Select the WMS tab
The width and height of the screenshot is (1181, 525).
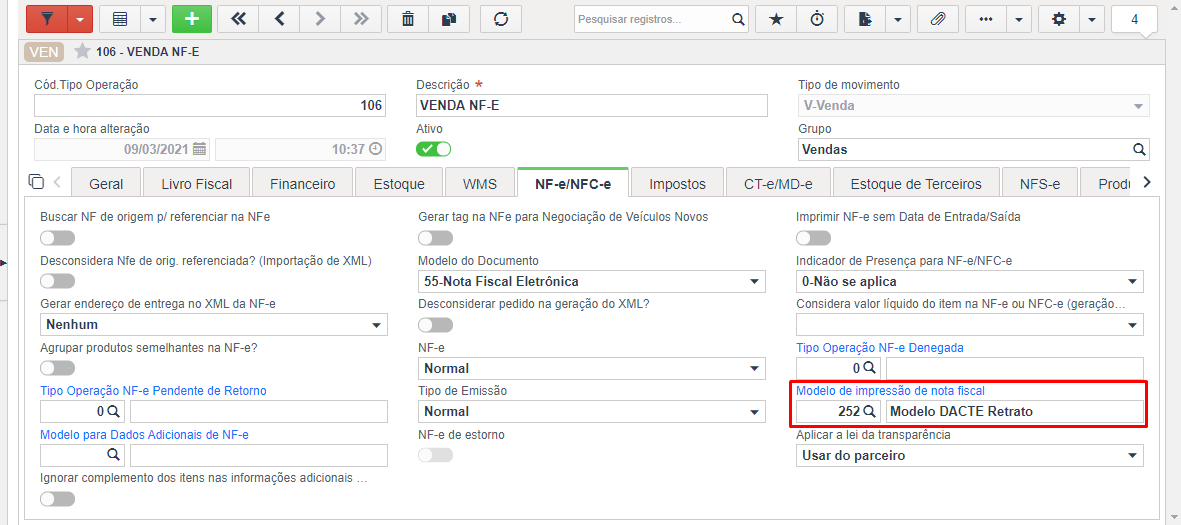pyautogui.click(x=480, y=184)
